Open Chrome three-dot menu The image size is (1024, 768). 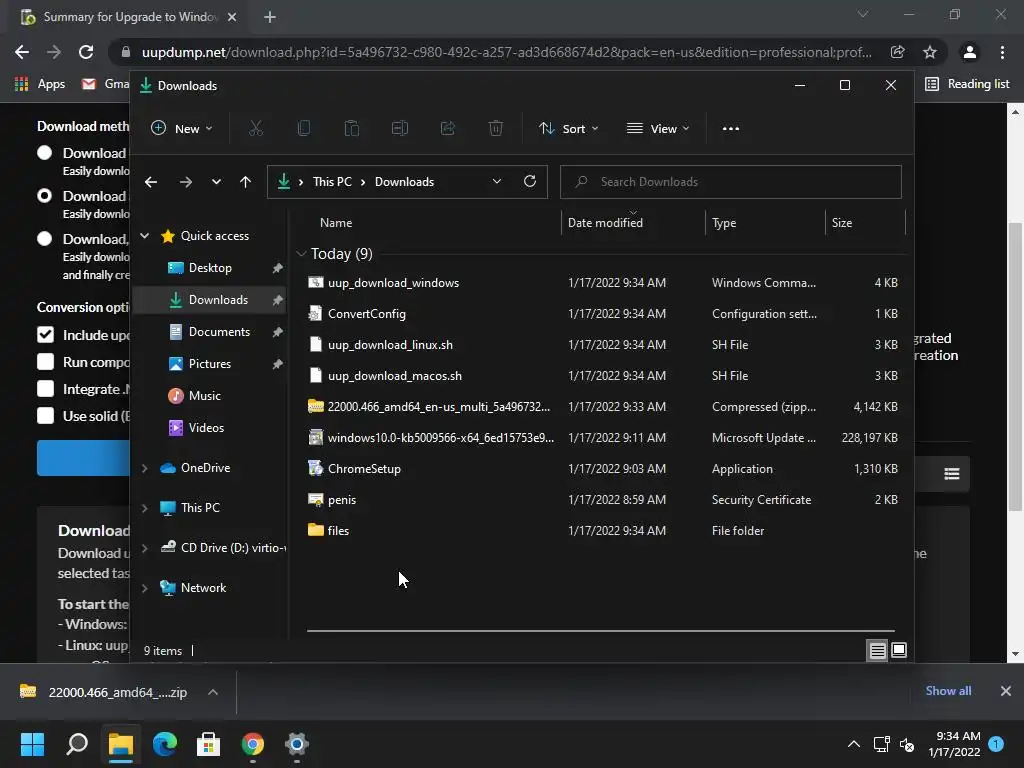coord(1002,52)
